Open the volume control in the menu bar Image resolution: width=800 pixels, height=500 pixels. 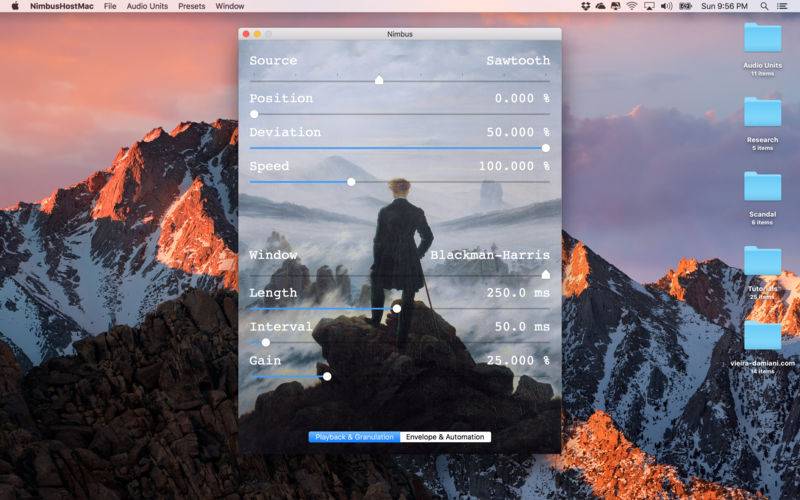point(666,6)
